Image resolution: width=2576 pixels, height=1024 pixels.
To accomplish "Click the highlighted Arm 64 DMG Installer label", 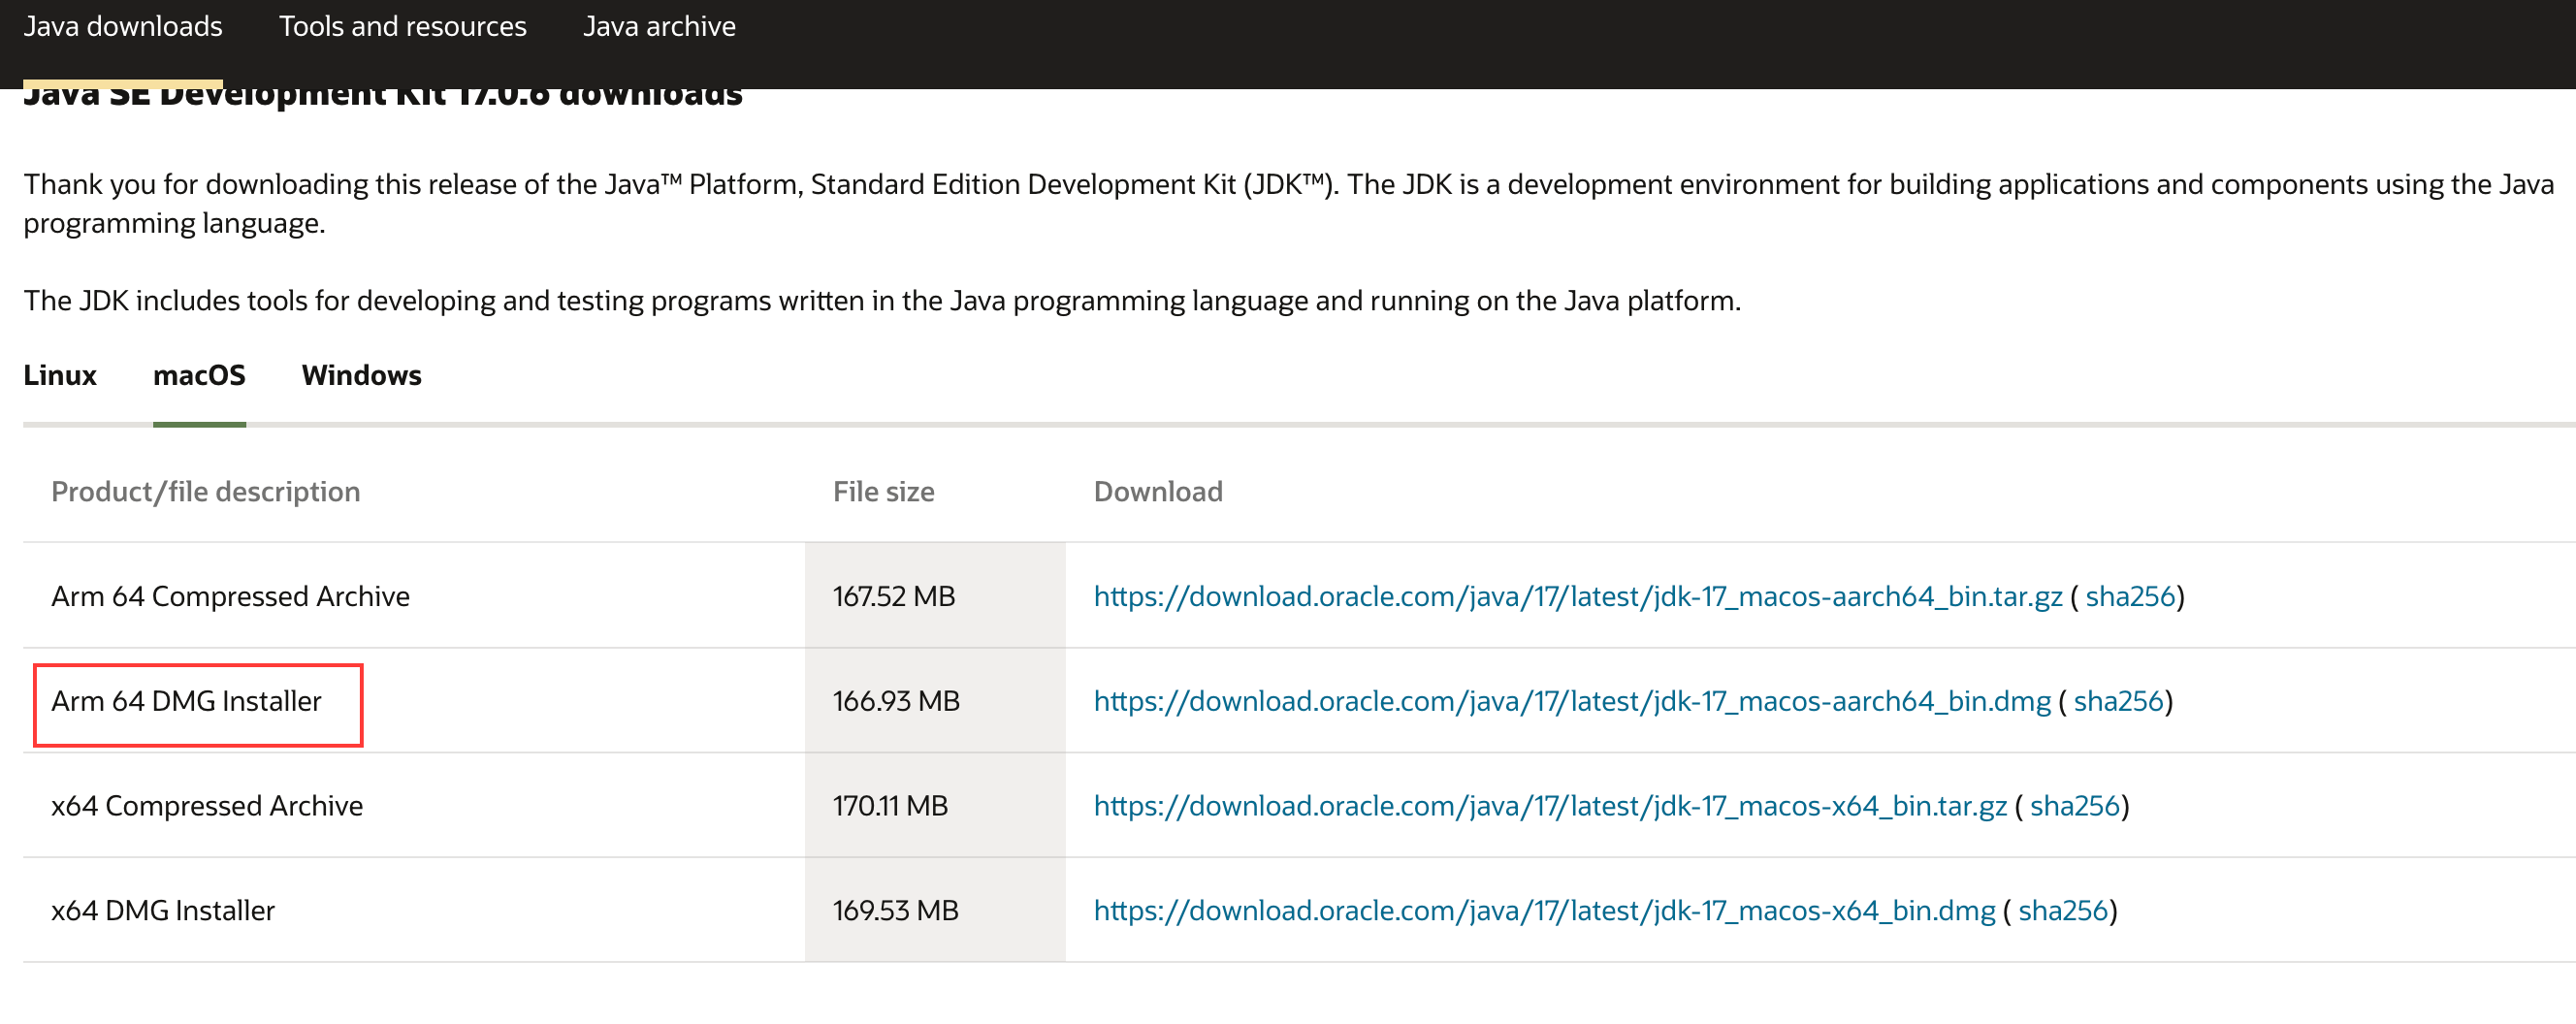I will (x=187, y=701).
